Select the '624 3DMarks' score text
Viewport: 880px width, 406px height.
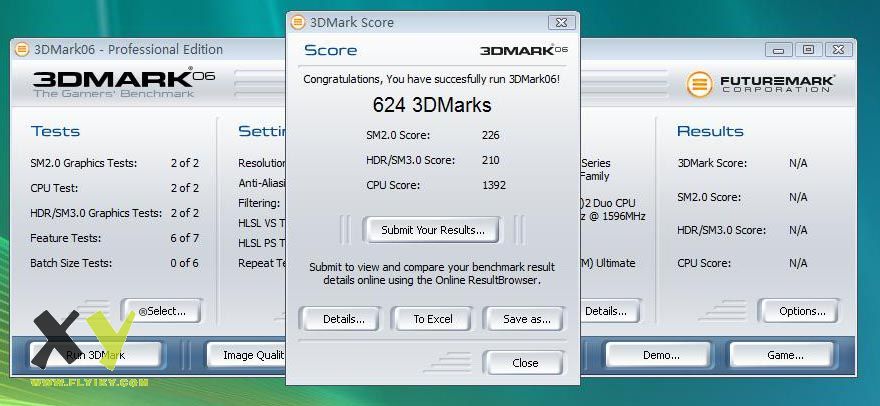click(x=432, y=105)
